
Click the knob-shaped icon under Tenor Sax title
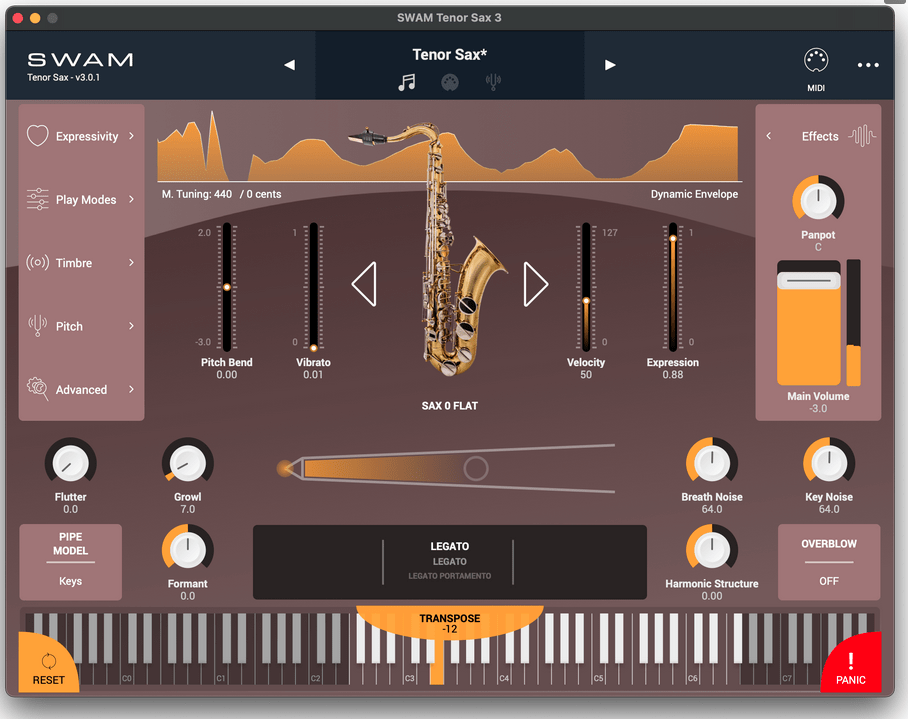click(449, 83)
